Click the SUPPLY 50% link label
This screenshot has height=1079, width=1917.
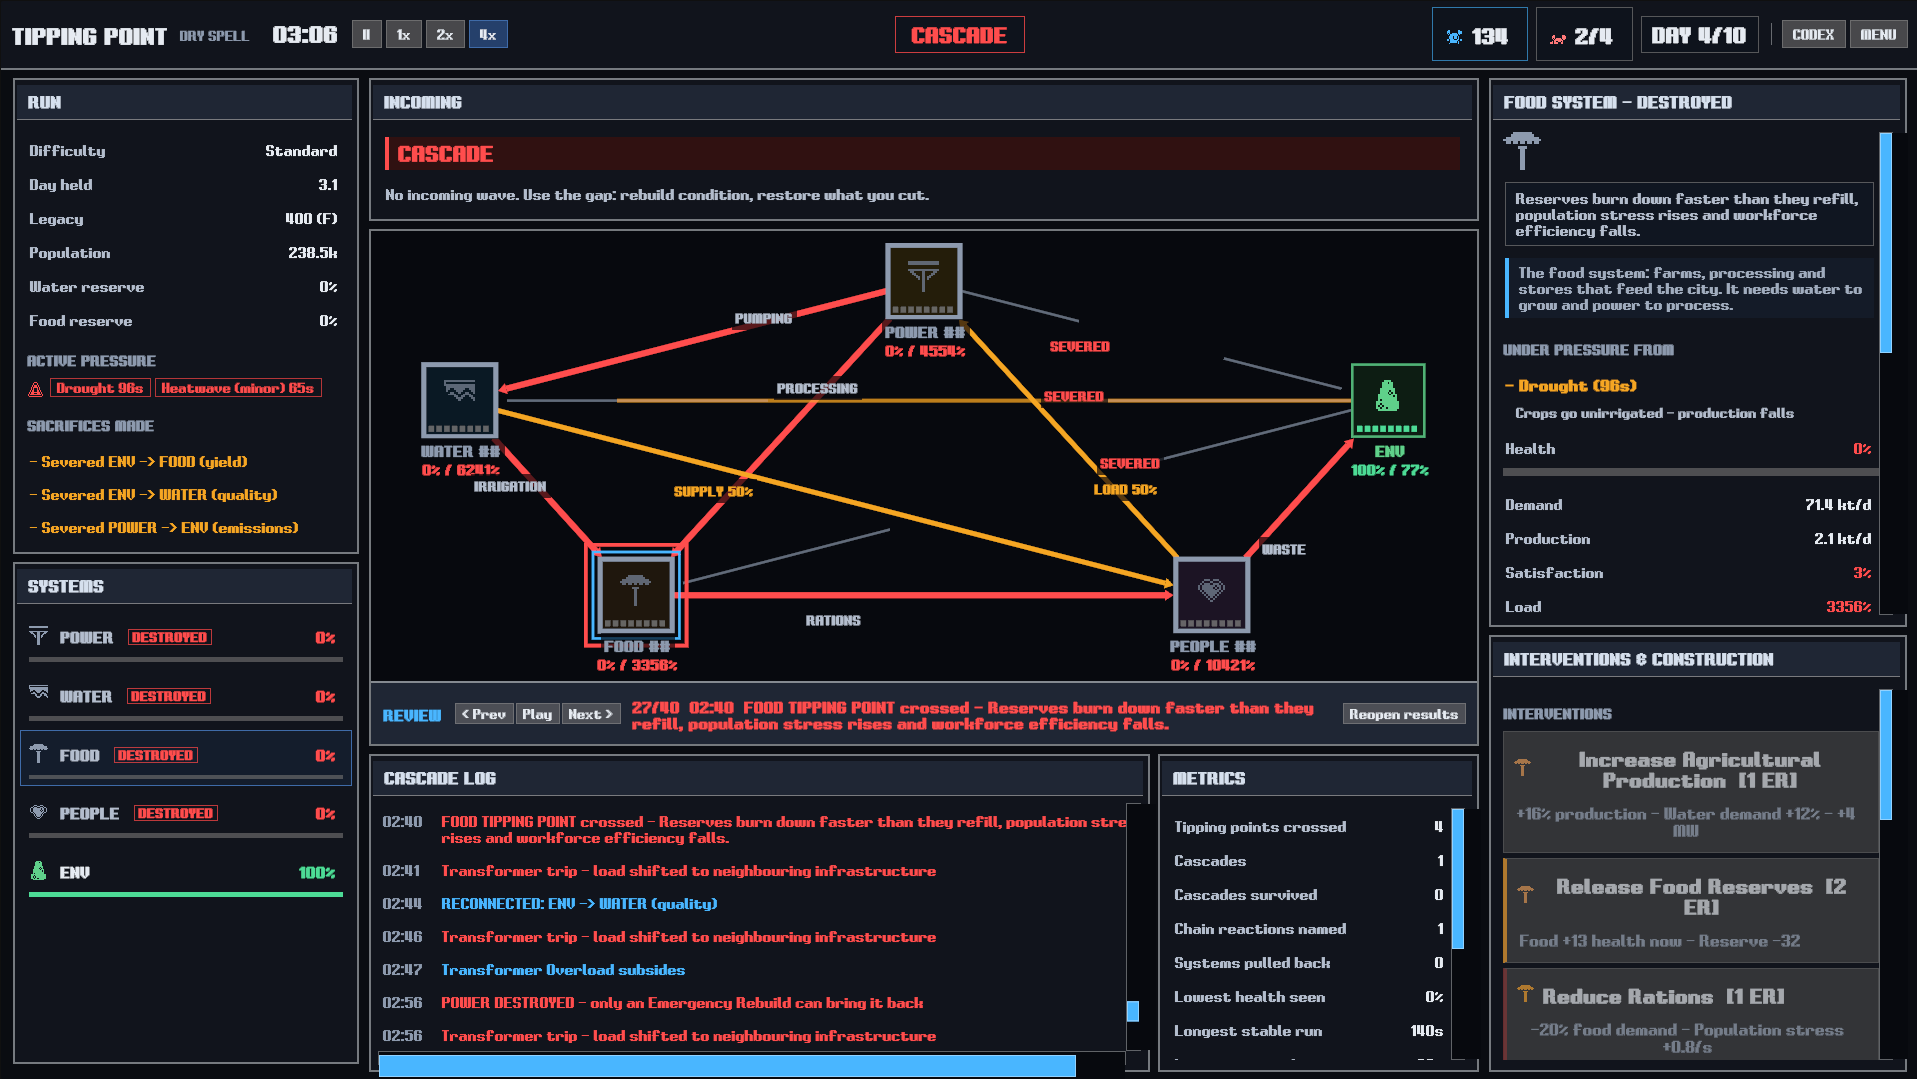click(x=713, y=491)
